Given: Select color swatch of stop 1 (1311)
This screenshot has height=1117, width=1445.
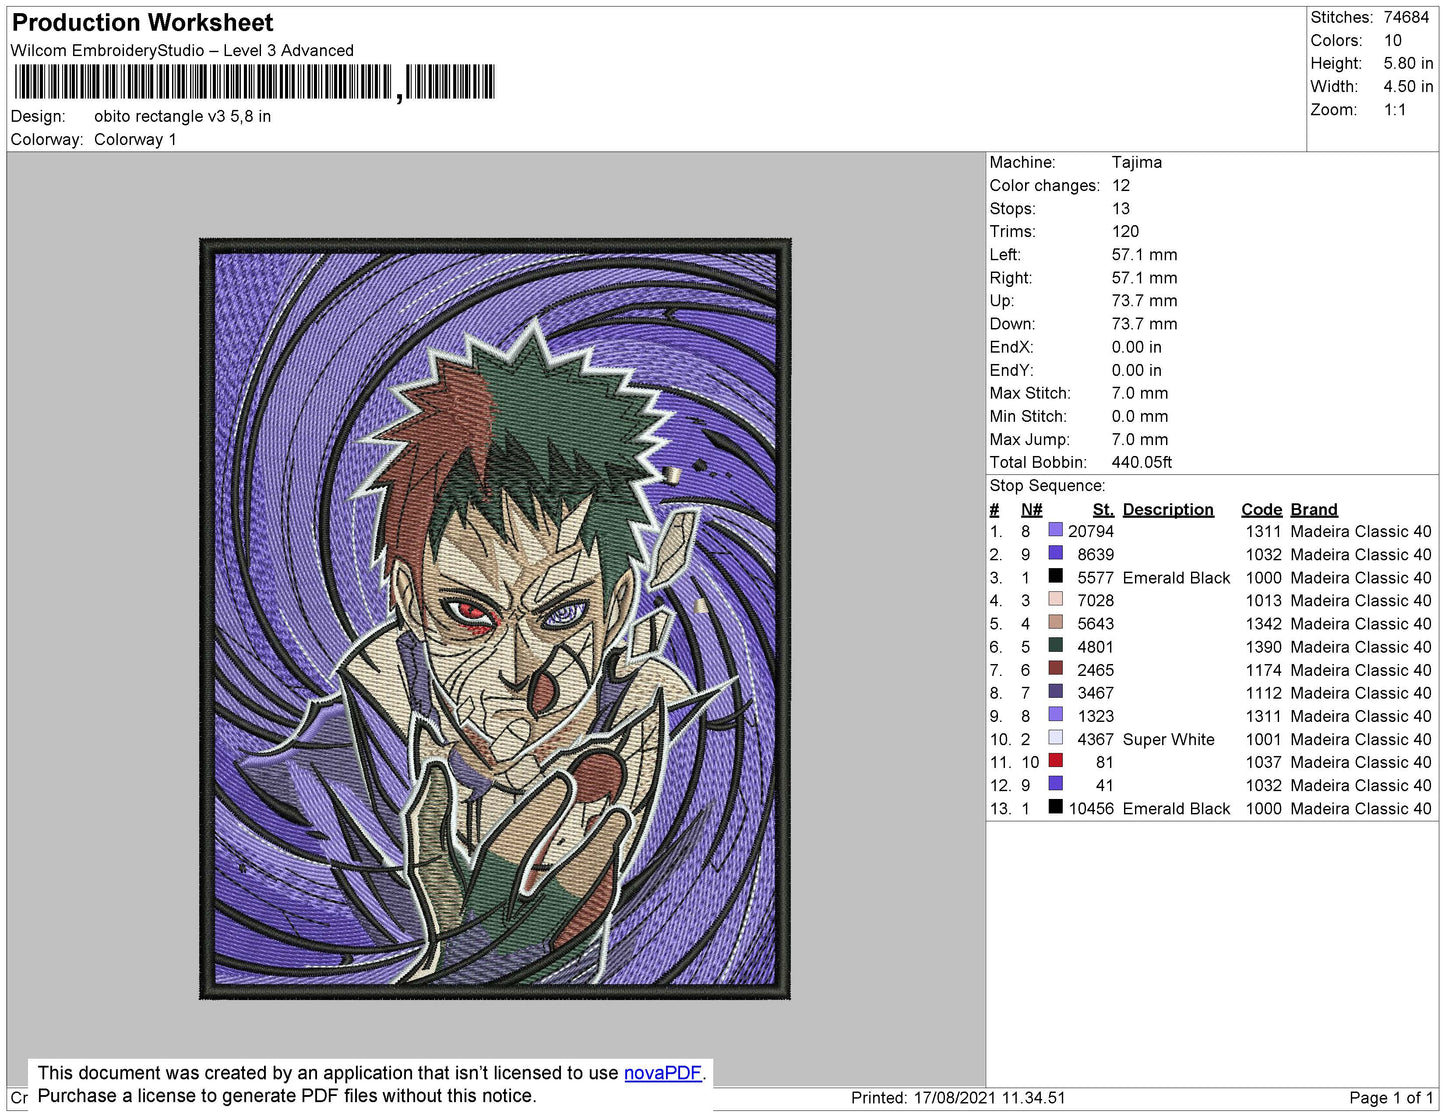Looking at the screenshot, I should coord(1055,530).
